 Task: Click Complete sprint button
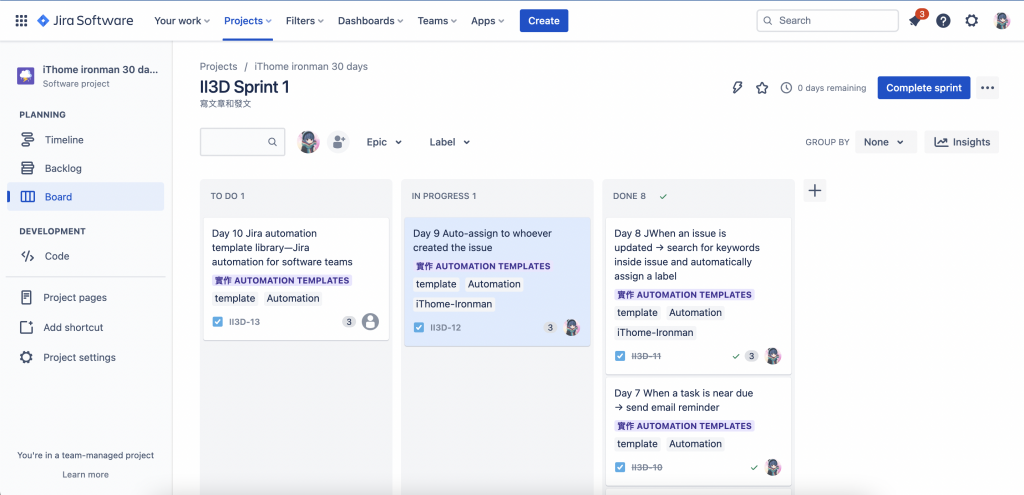(923, 88)
